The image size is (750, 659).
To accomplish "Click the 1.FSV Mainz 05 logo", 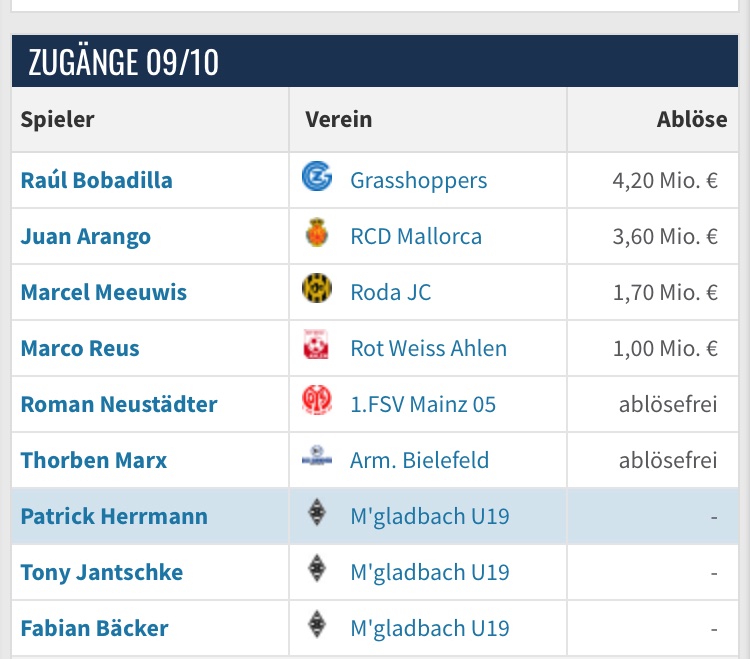I will tap(316, 404).
